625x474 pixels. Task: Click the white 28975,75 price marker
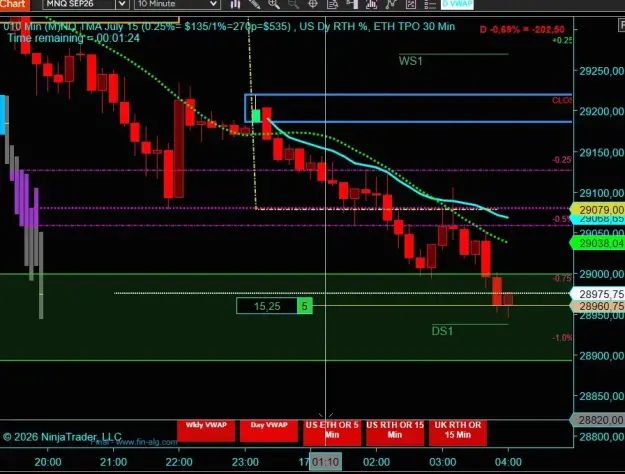(599, 294)
